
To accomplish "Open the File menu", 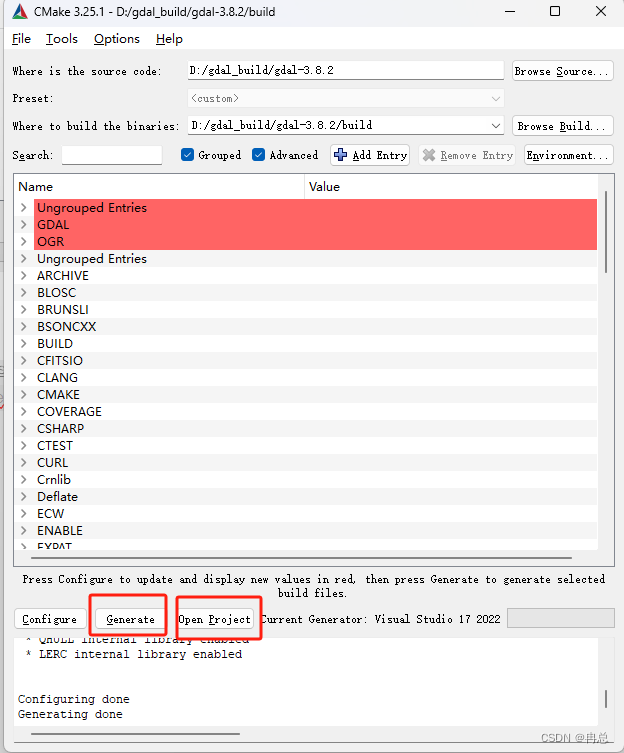I will tap(21, 39).
